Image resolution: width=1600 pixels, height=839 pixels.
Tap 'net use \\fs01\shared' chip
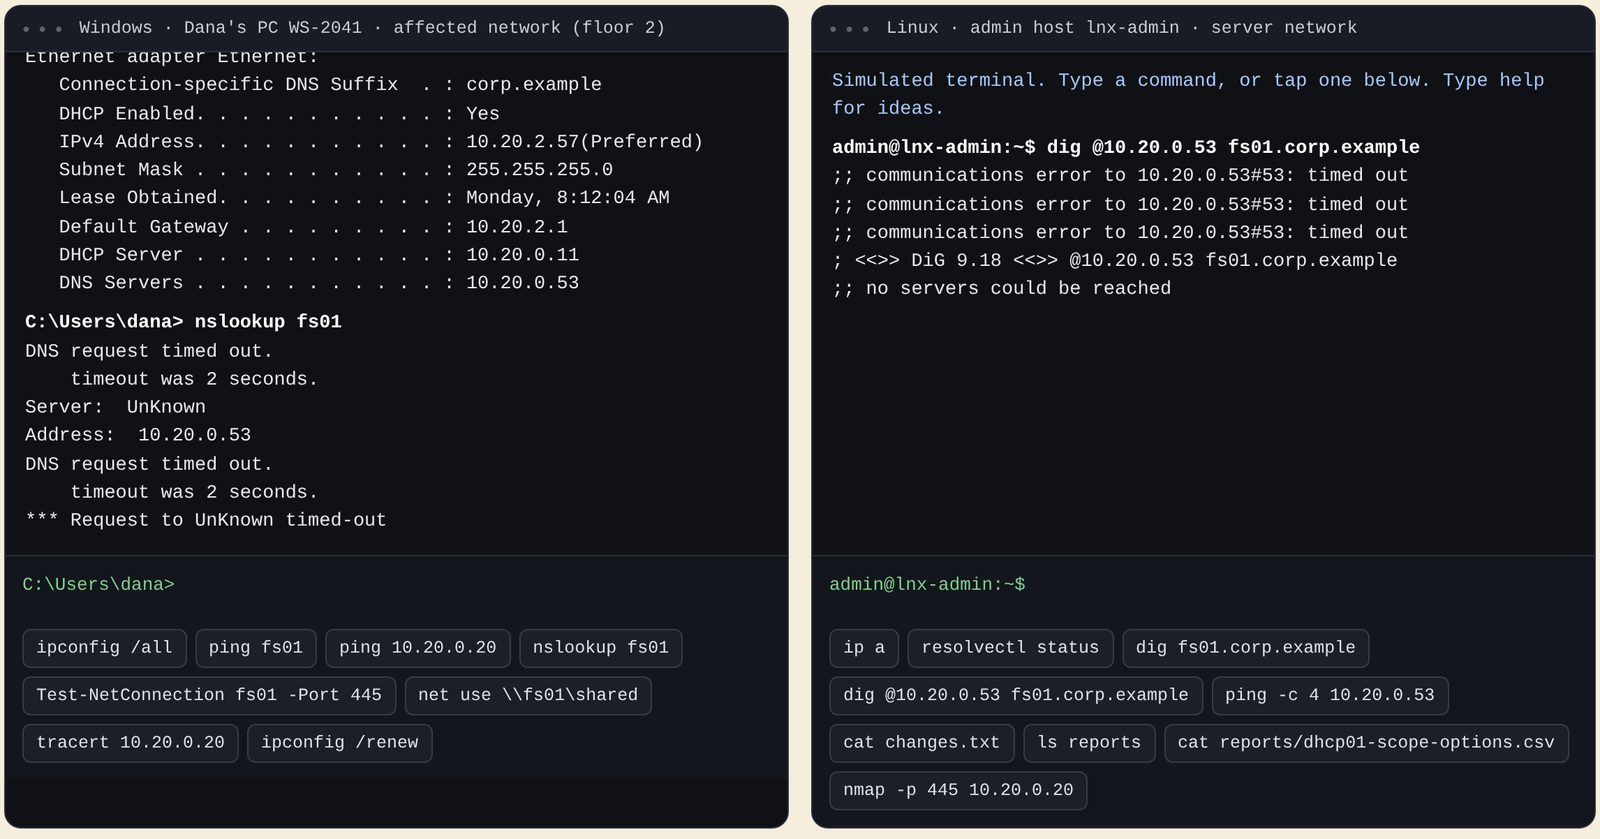click(x=528, y=695)
